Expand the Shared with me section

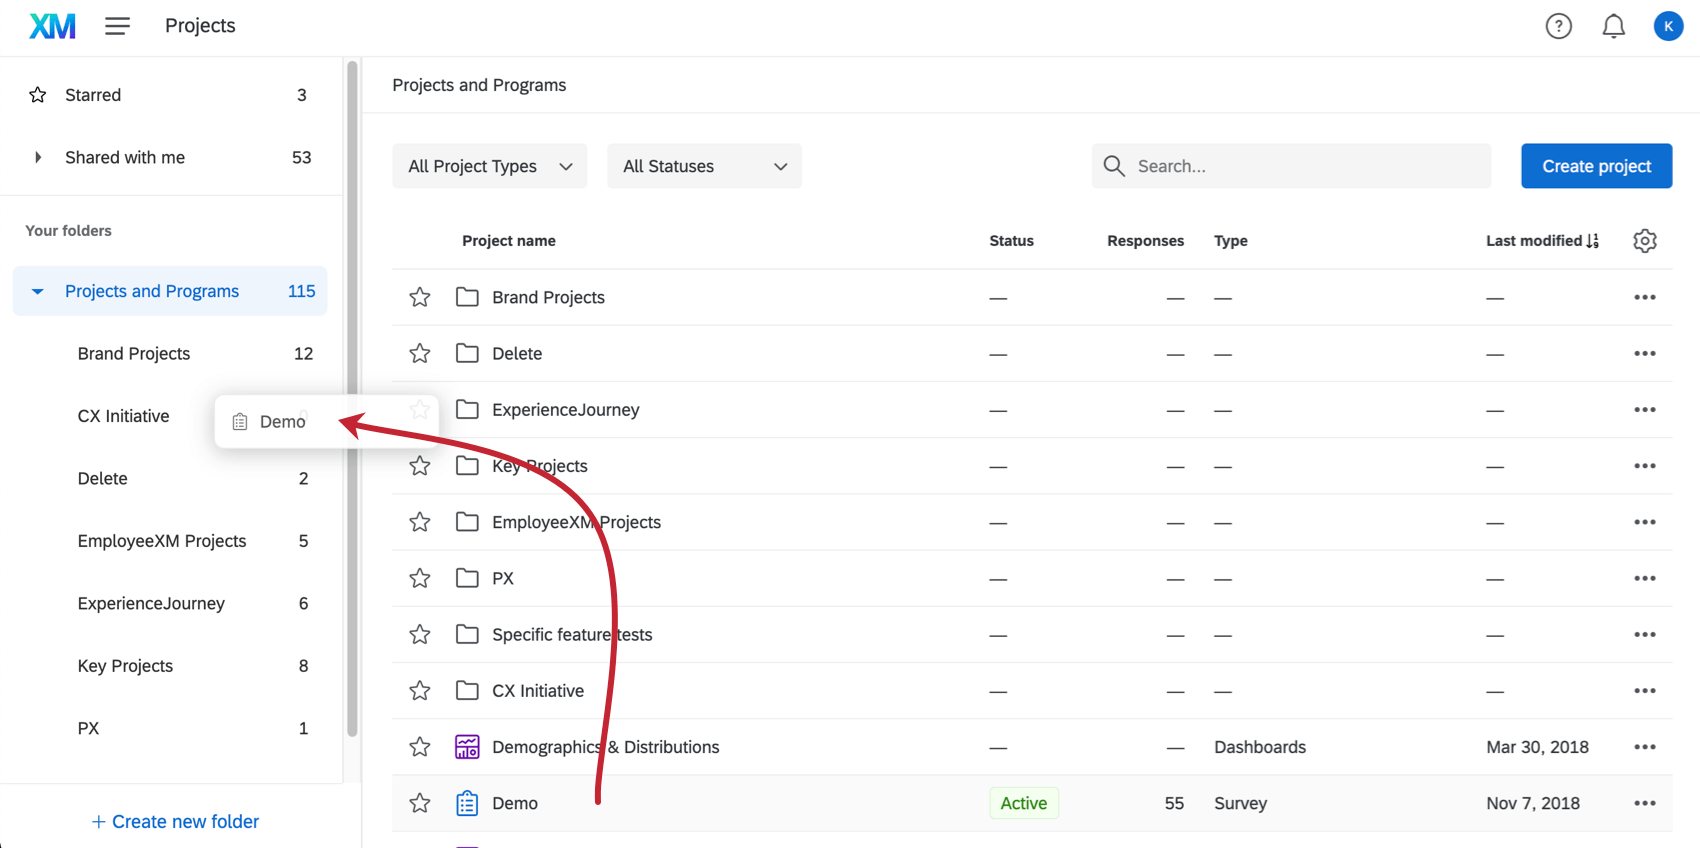tap(38, 157)
